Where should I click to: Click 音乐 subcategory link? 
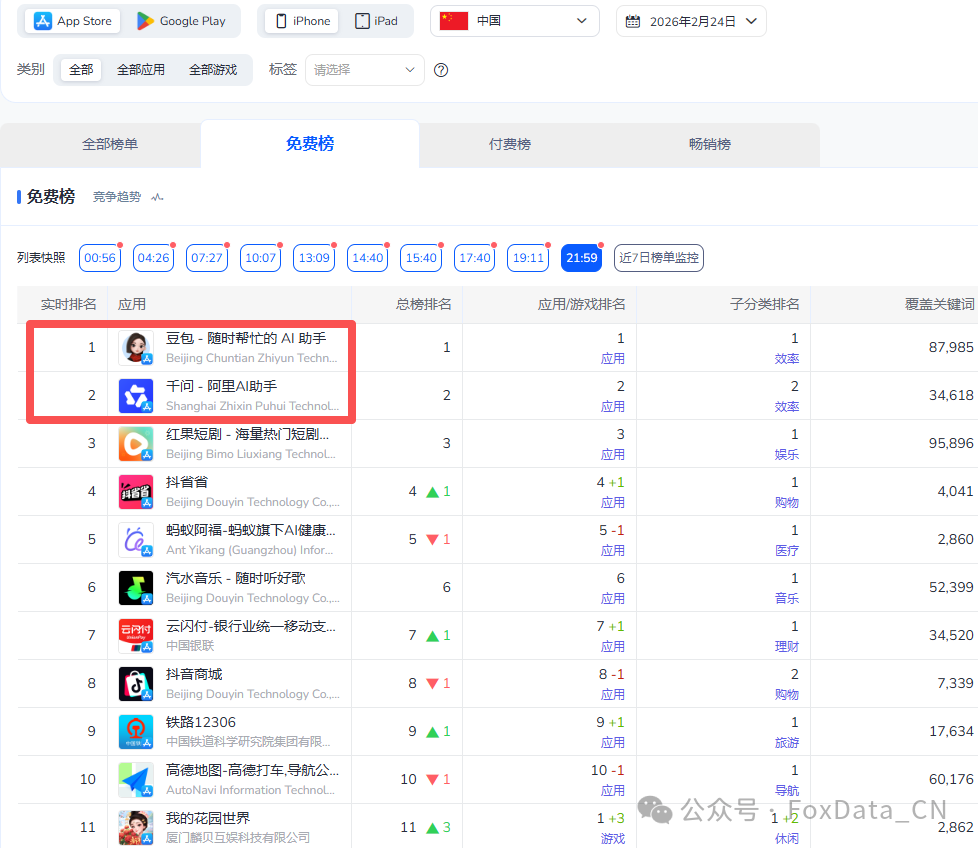[x=787, y=599]
